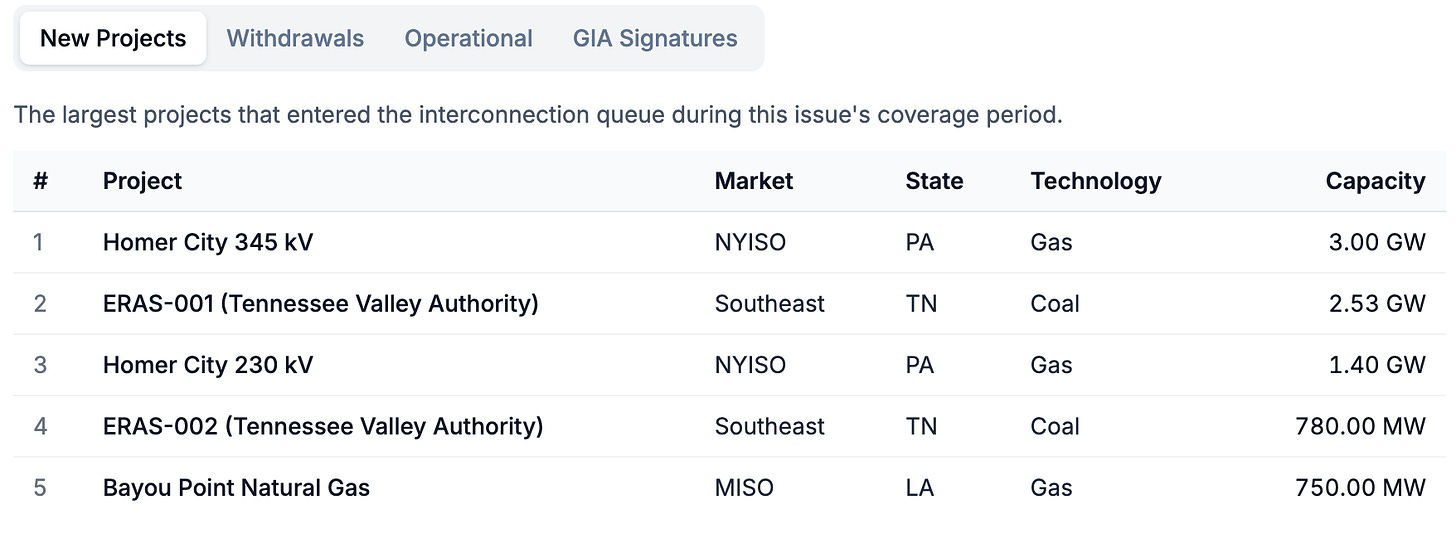The width and height of the screenshot is (1456, 534).
Task: Open ERAS-001 Tennessee Valley Authority project
Action: coord(321,303)
